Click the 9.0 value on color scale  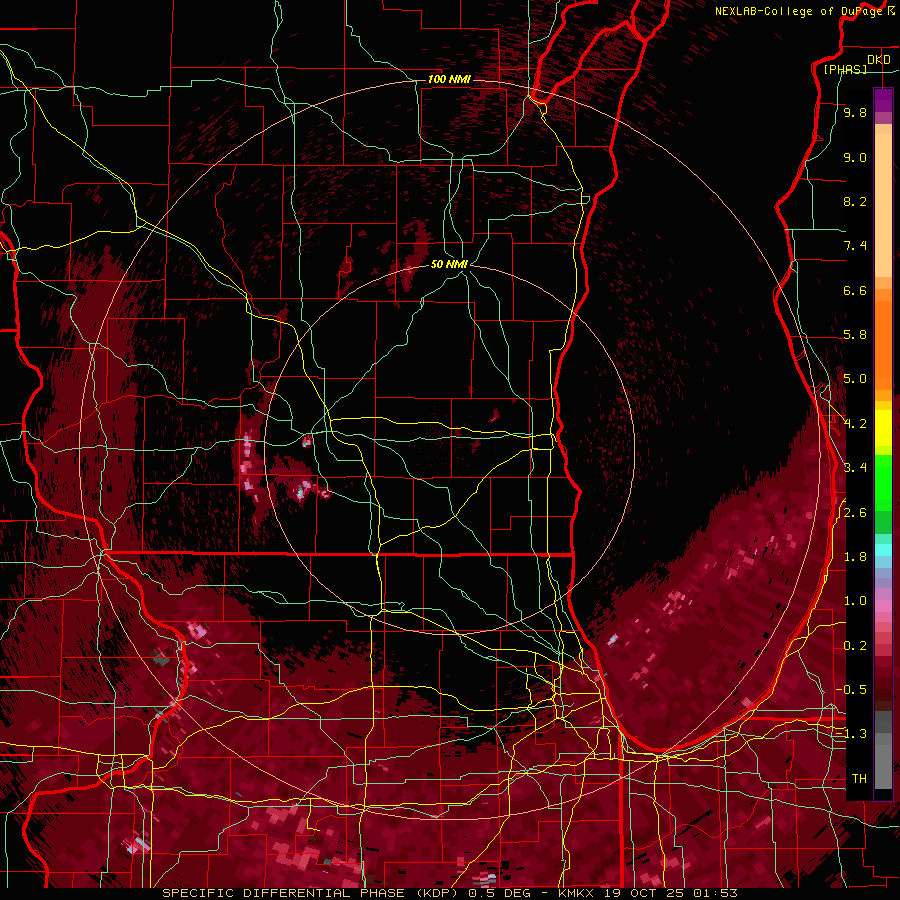pos(855,157)
